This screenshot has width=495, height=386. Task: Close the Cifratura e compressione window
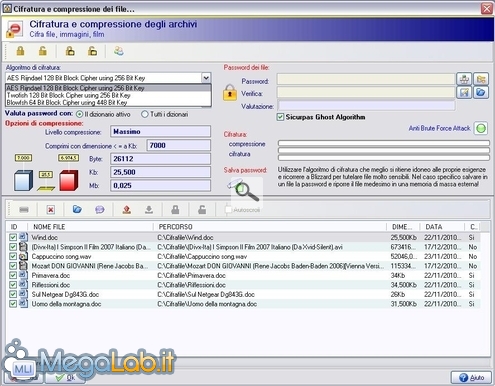[x=487, y=8]
